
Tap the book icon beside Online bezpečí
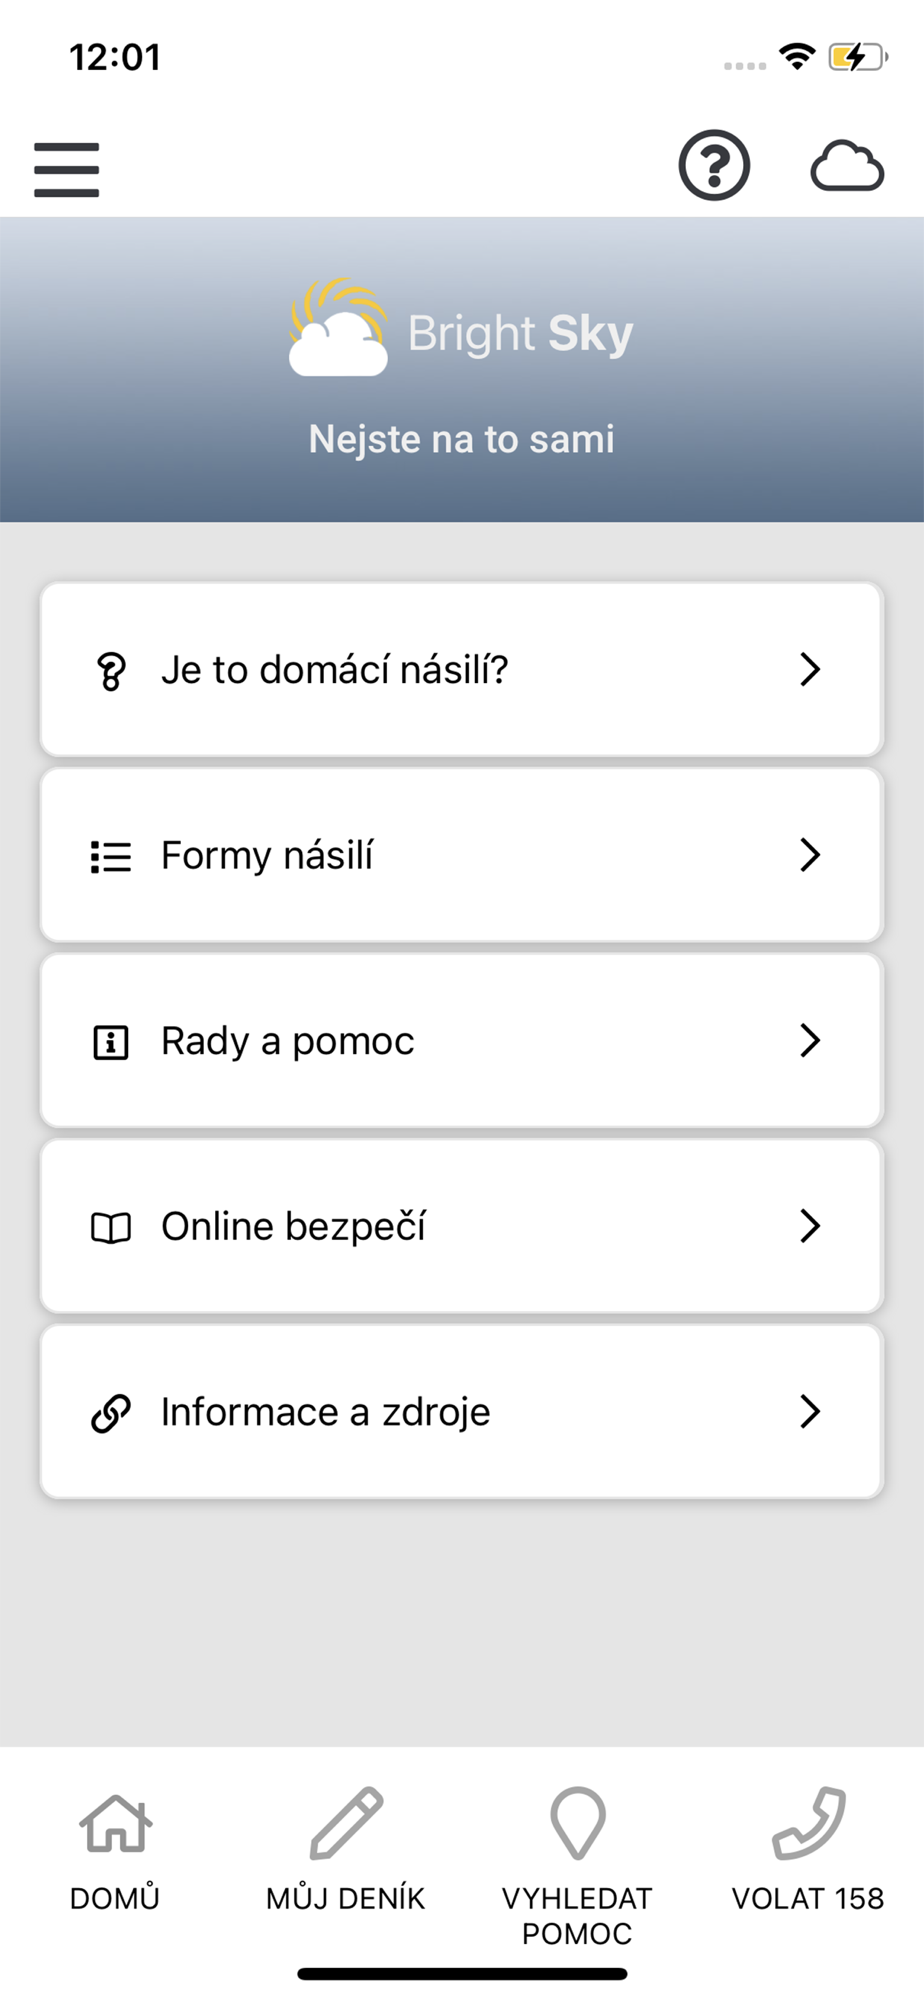(111, 1227)
